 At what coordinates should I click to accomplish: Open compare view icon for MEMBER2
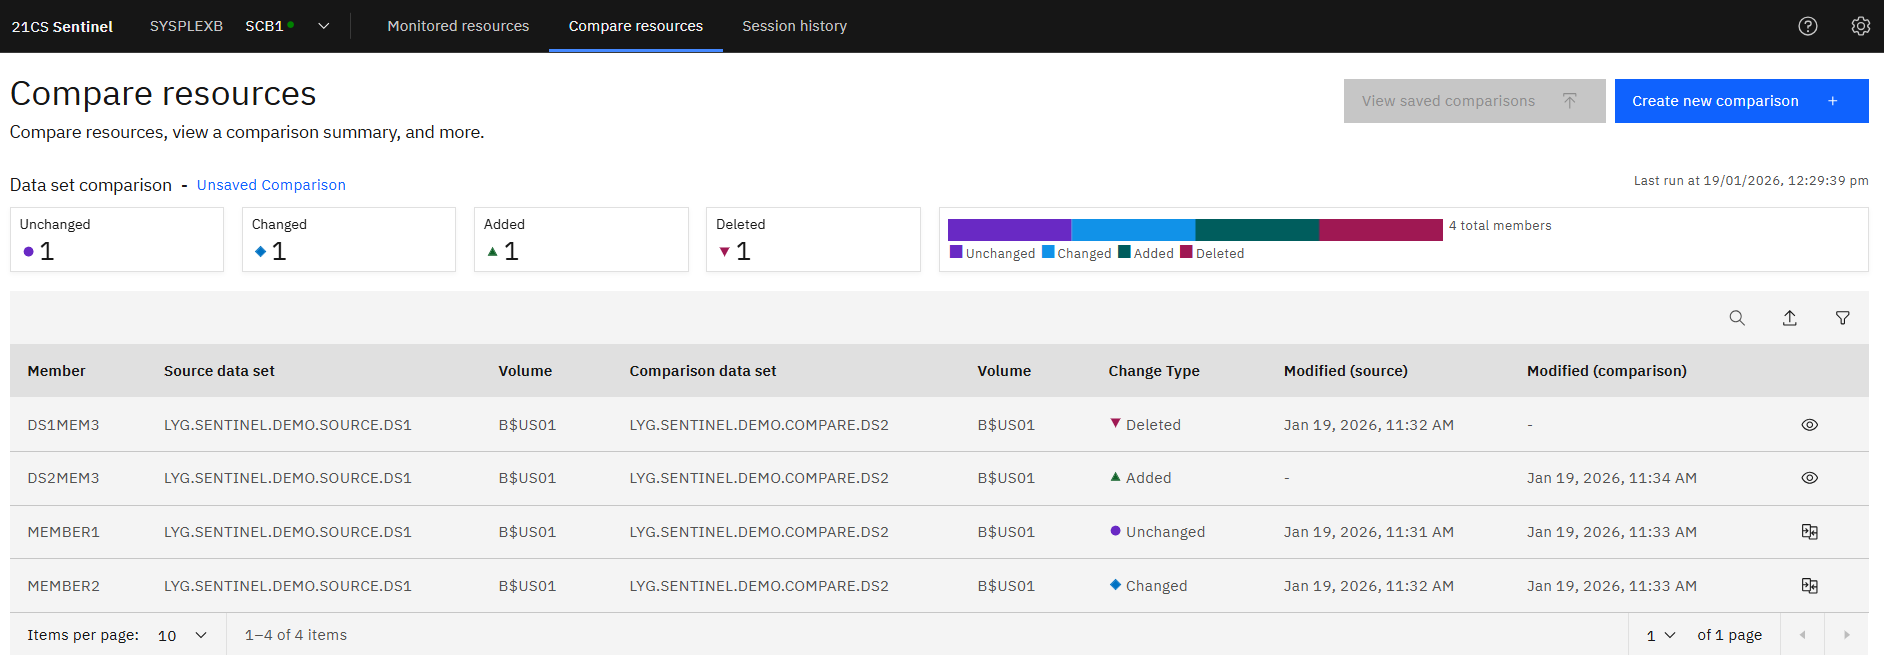coord(1809,586)
